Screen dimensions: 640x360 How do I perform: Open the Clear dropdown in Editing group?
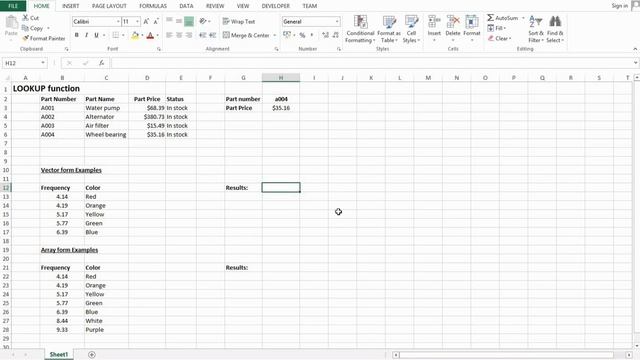pyautogui.click(x=499, y=38)
